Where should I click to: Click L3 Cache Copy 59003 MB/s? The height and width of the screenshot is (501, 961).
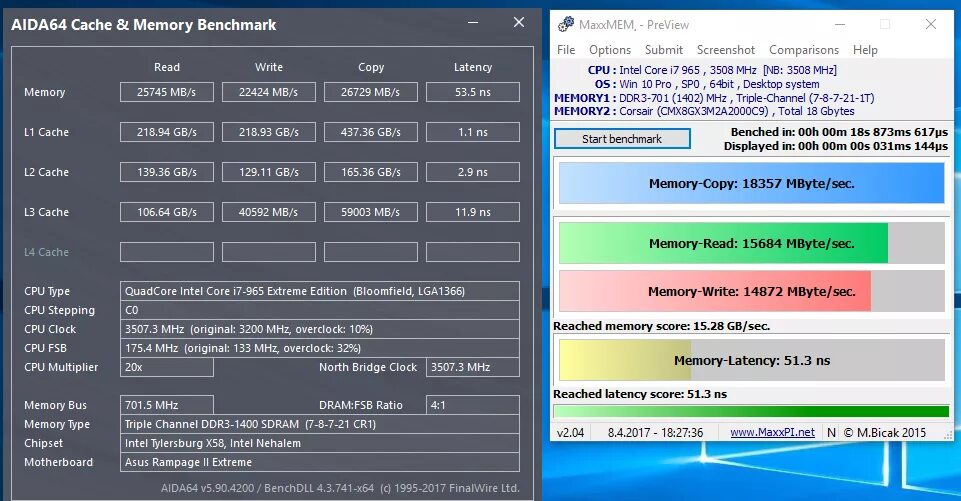(x=371, y=212)
